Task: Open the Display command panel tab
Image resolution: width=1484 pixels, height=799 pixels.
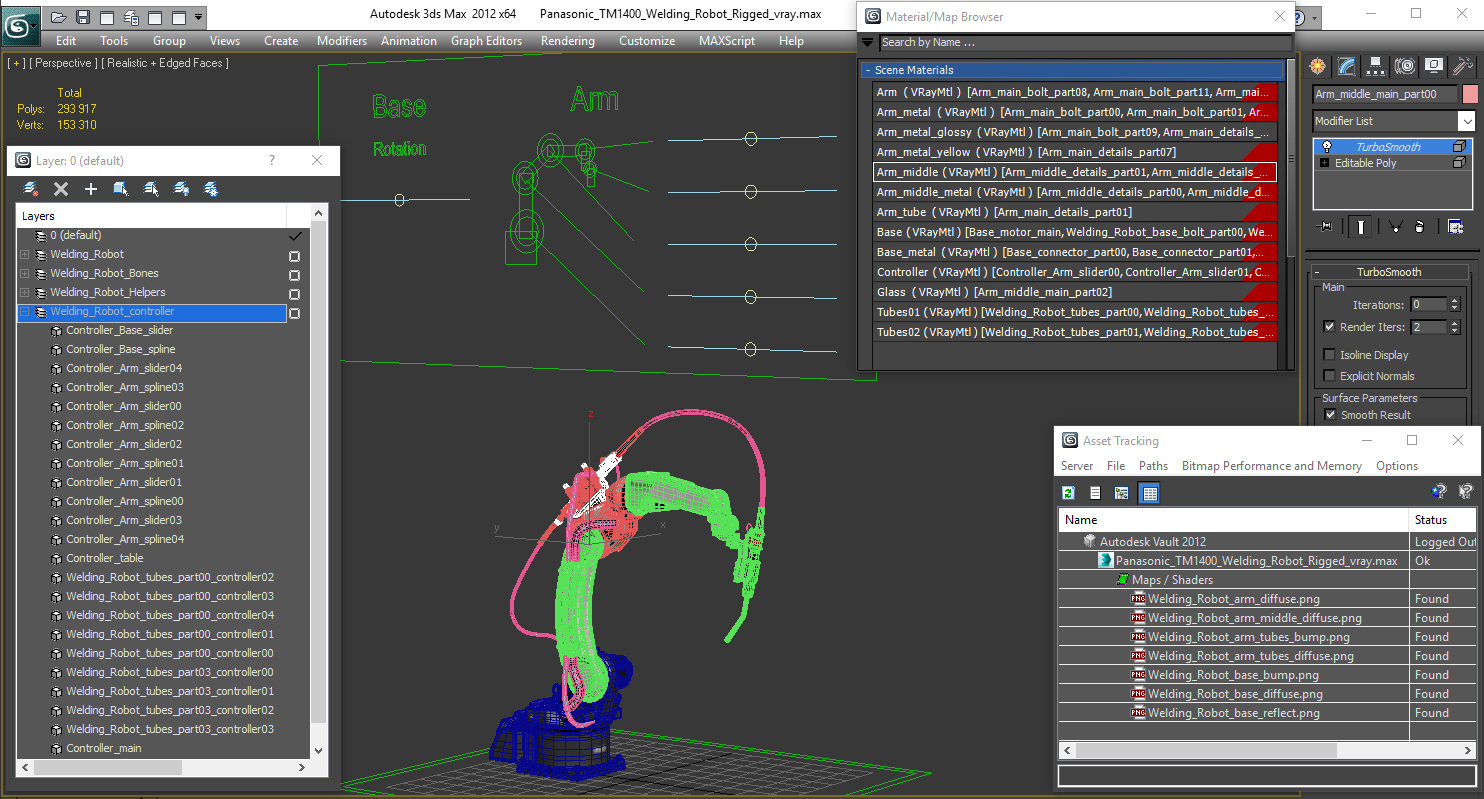Action: (1434, 66)
